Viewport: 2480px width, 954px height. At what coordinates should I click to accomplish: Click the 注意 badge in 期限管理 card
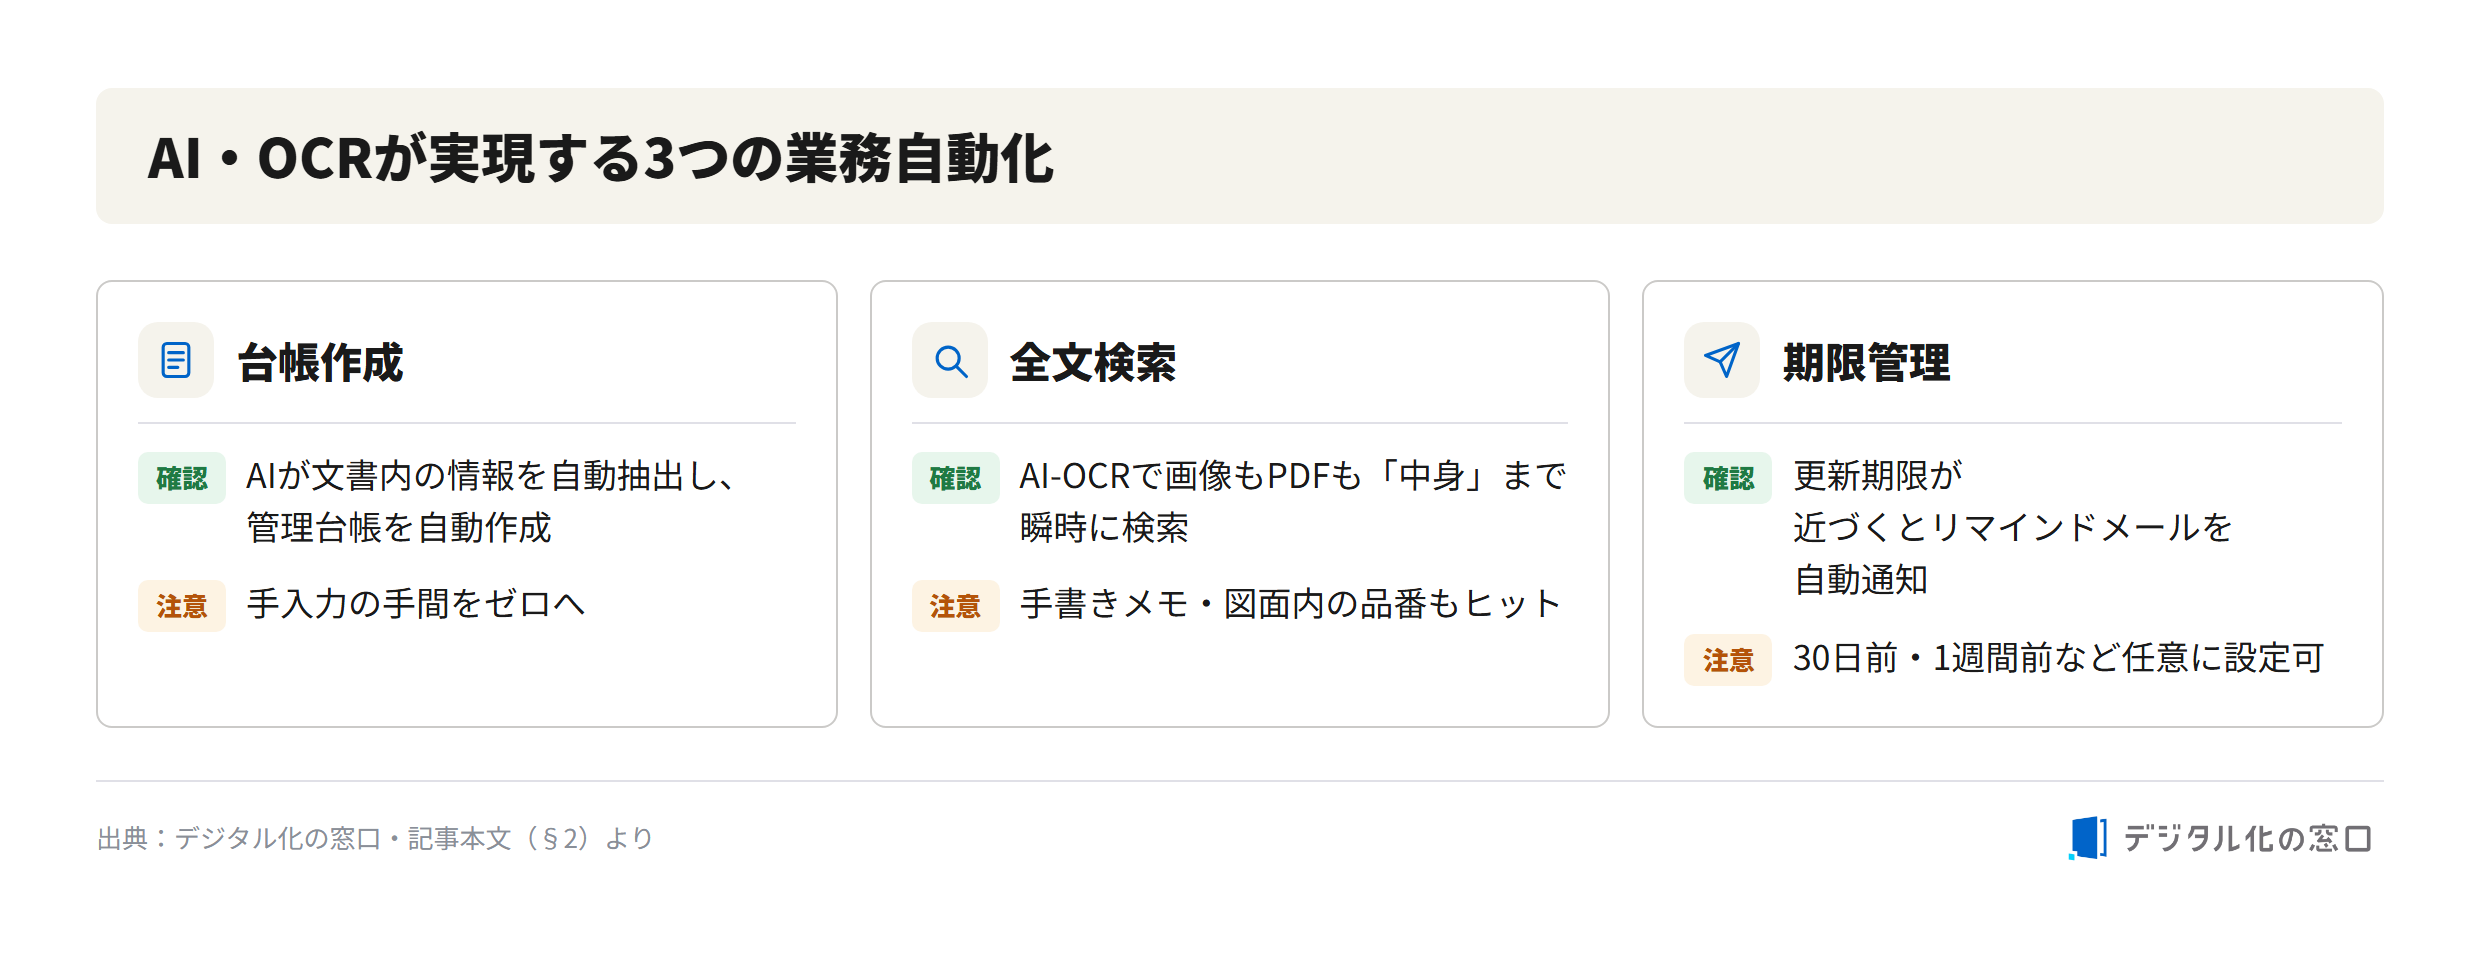[x=1728, y=660]
